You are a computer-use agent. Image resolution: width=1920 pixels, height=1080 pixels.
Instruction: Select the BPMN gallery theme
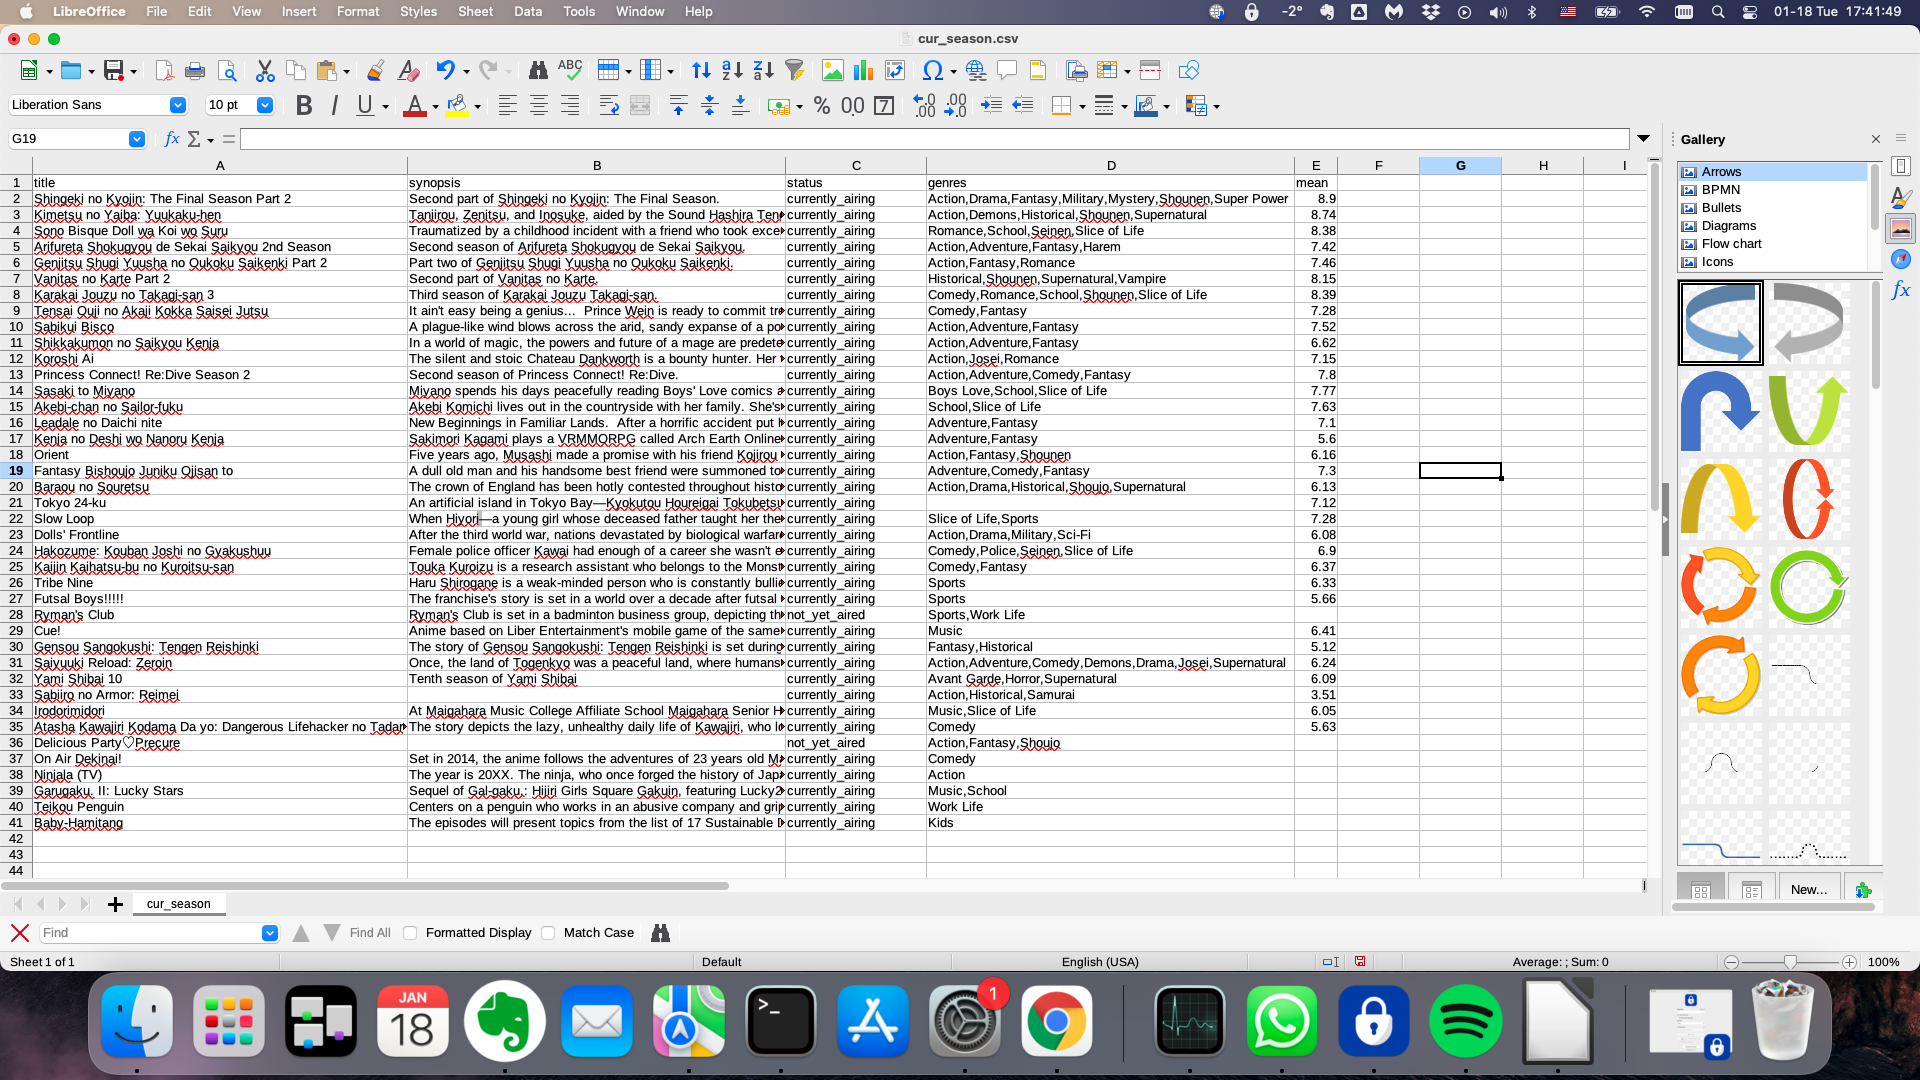pyautogui.click(x=1721, y=190)
